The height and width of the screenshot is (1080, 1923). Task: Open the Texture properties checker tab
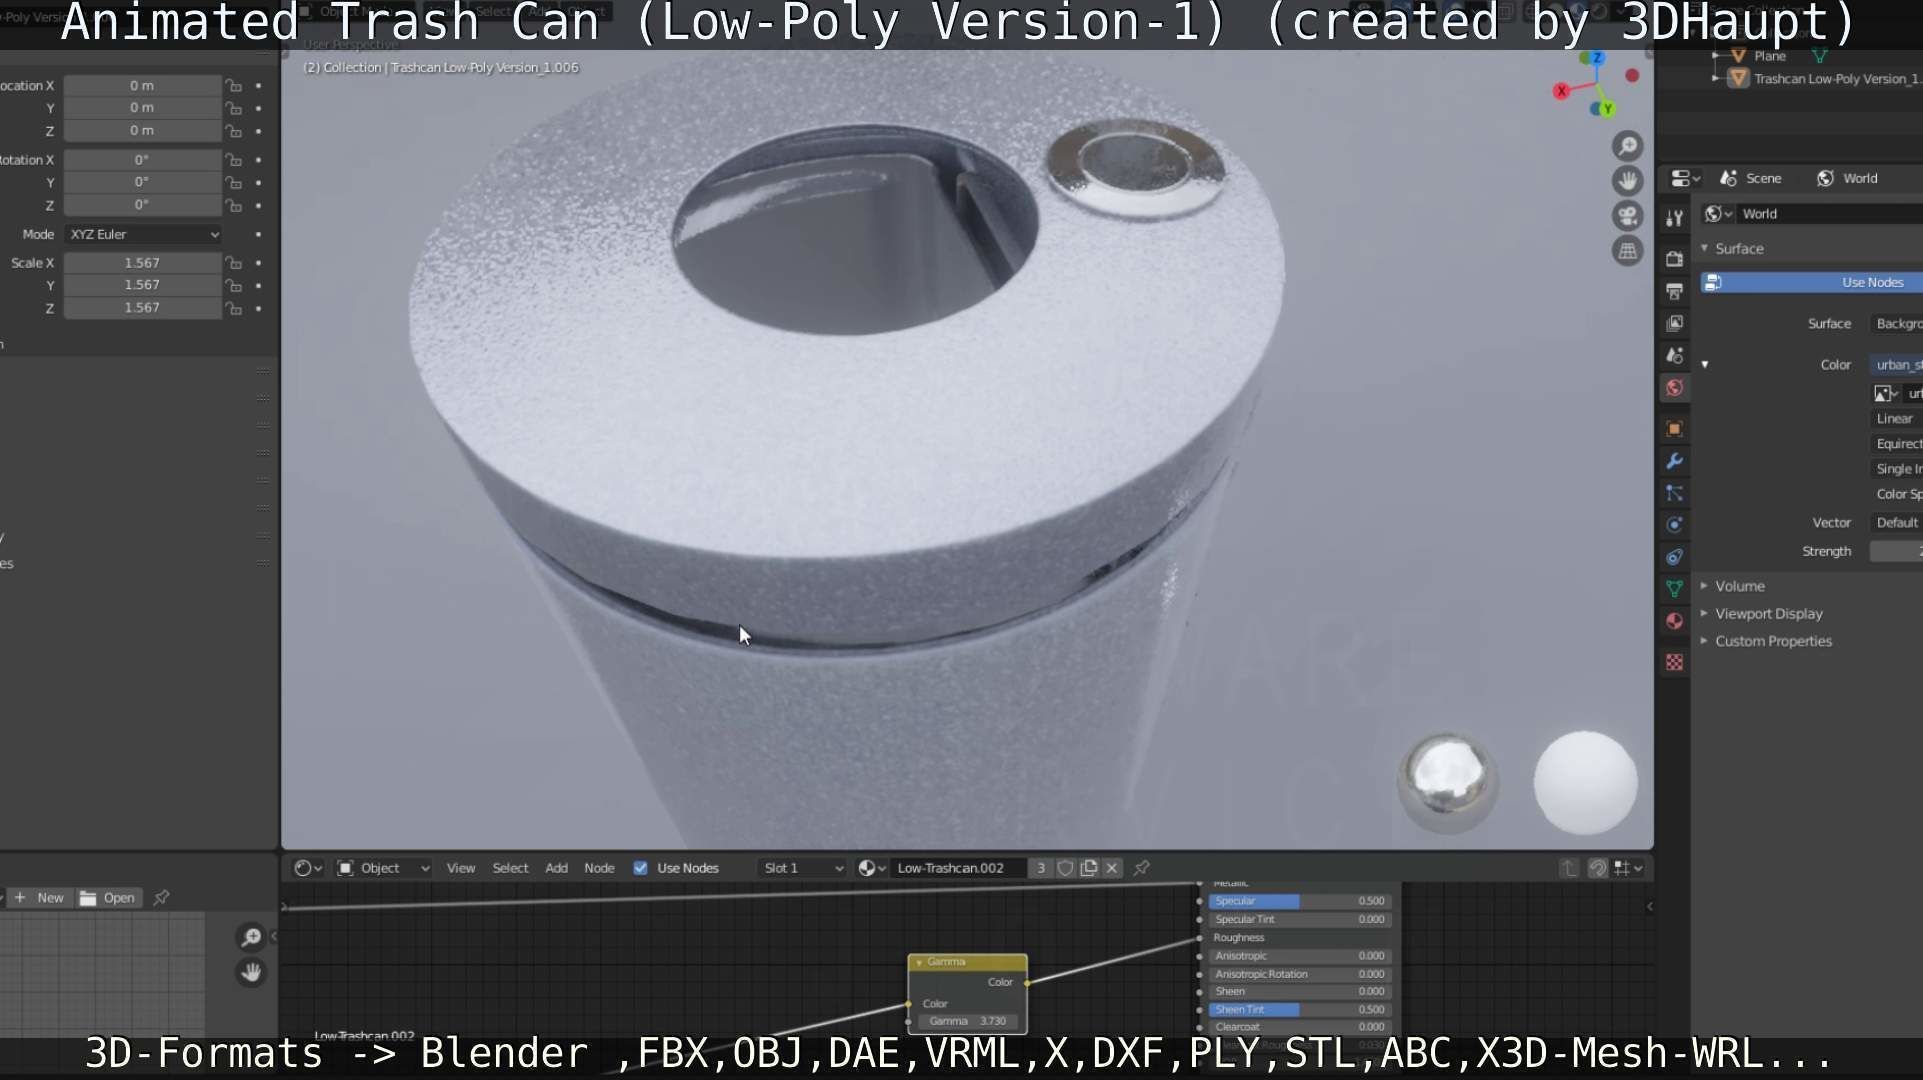tap(1674, 662)
